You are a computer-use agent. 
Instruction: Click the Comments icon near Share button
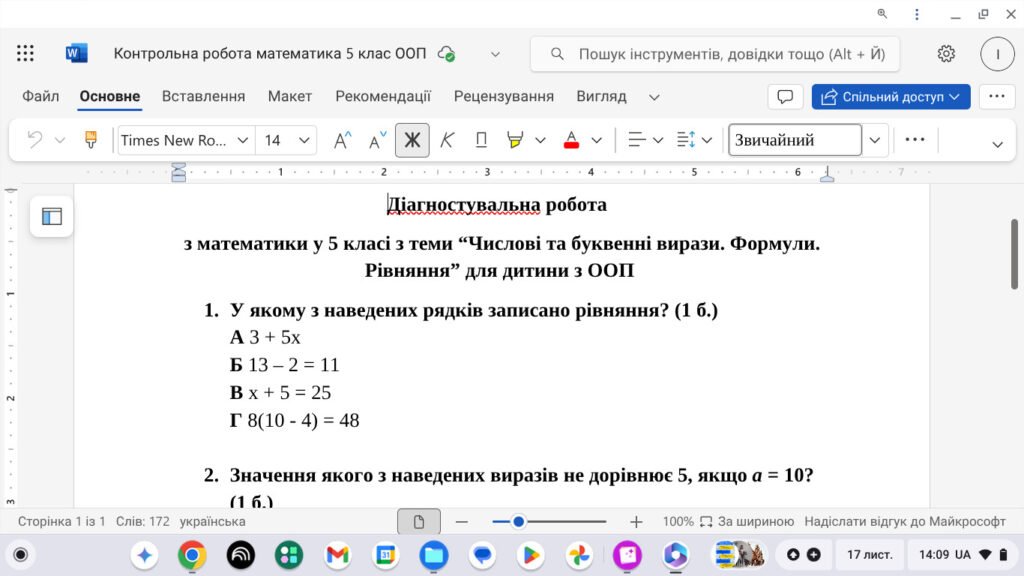(x=785, y=96)
